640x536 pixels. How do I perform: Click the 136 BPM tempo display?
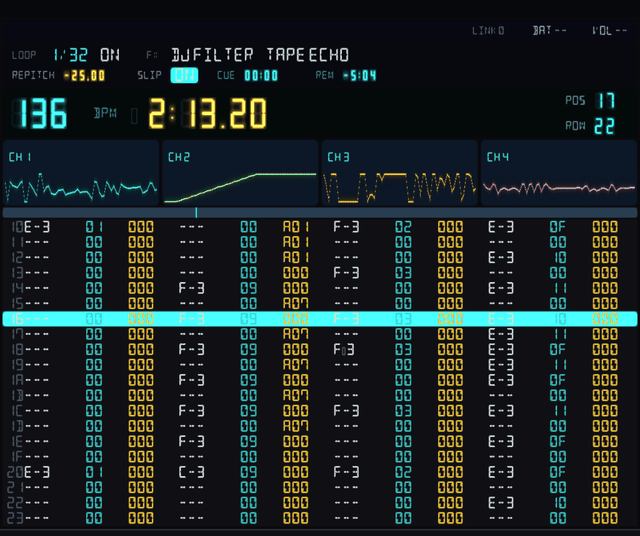[x=41, y=113]
